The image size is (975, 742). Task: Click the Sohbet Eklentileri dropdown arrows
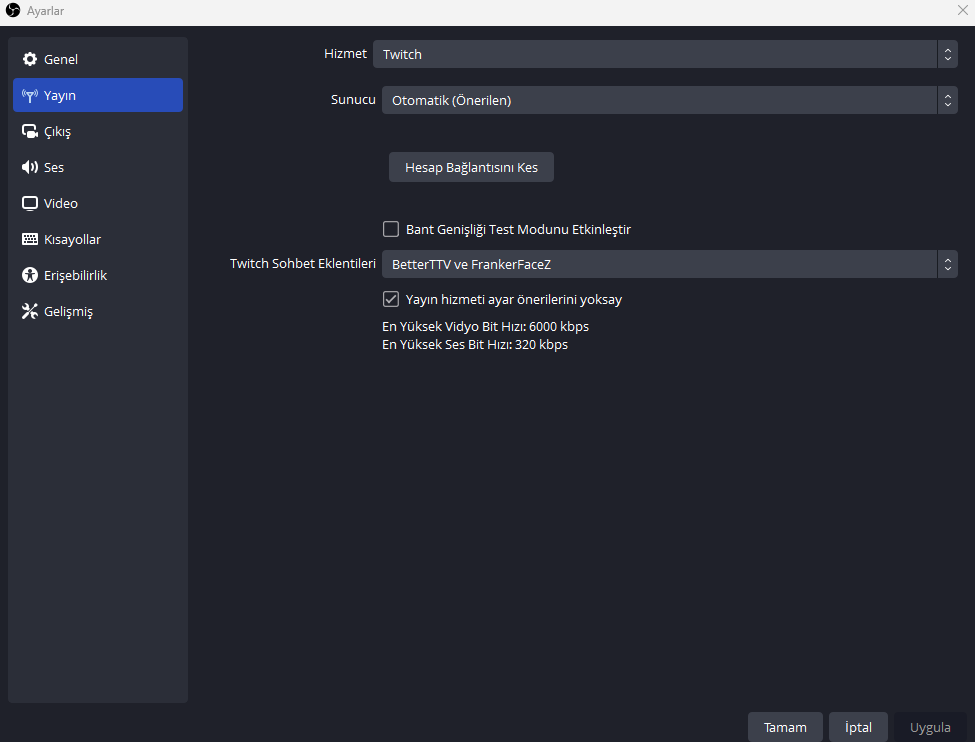click(947, 264)
